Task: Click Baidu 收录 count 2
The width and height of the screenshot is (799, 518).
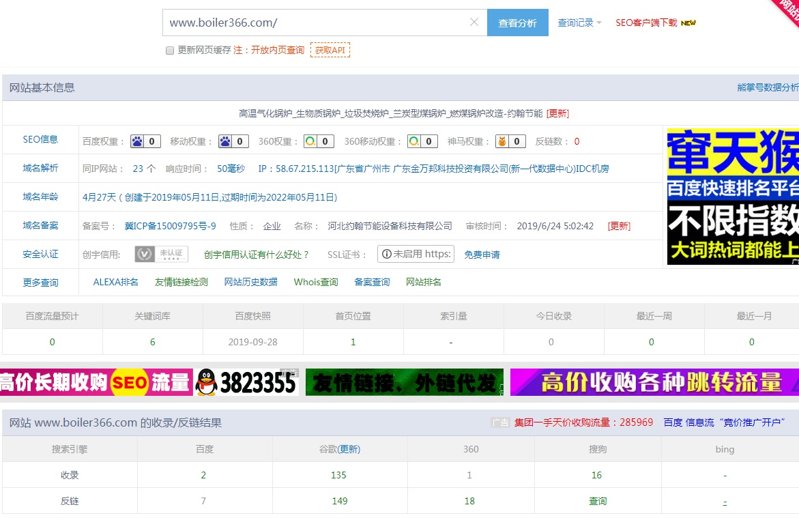Action: point(203,475)
